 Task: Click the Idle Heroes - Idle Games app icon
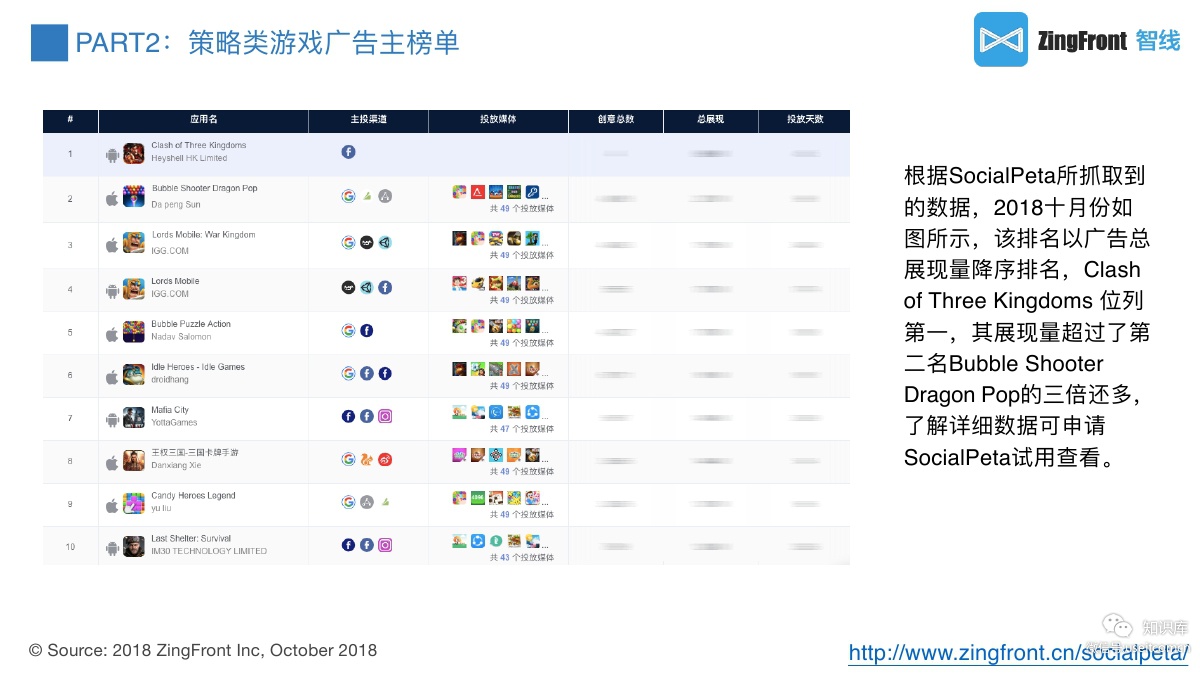[x=134, y=375]
